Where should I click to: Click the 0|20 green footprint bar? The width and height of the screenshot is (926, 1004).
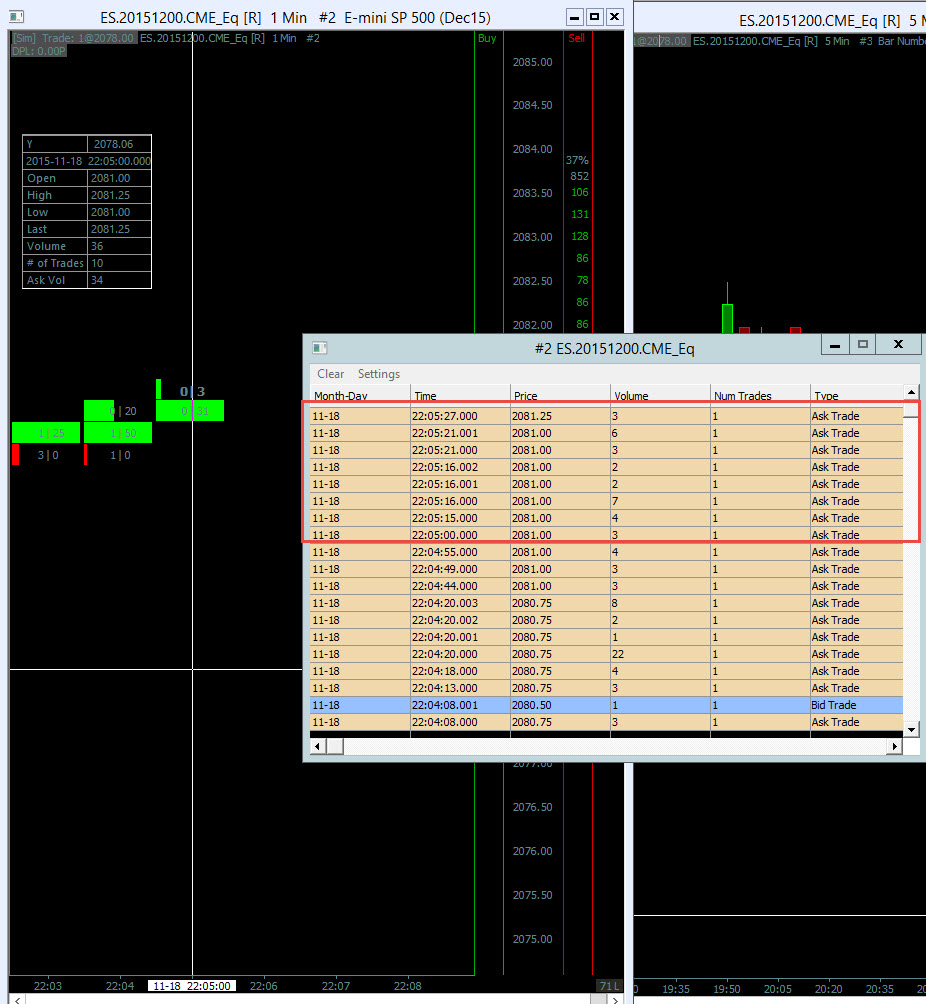99,411
